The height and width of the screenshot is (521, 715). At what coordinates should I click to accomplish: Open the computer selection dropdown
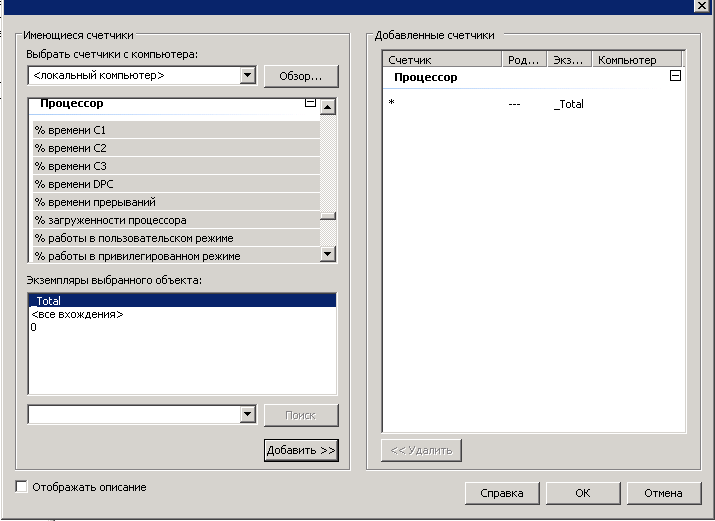(247, 76)
